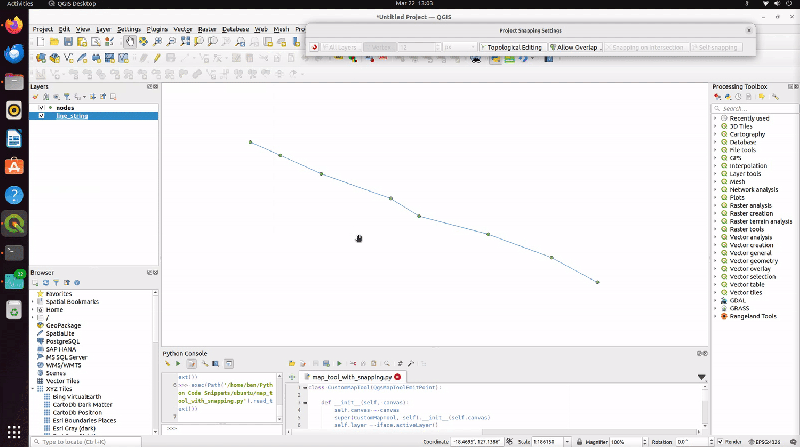The height and width of the screenshot is (447, 800).
Task: Select Favorites in Browser panel
Action: (x=59, y=294)
